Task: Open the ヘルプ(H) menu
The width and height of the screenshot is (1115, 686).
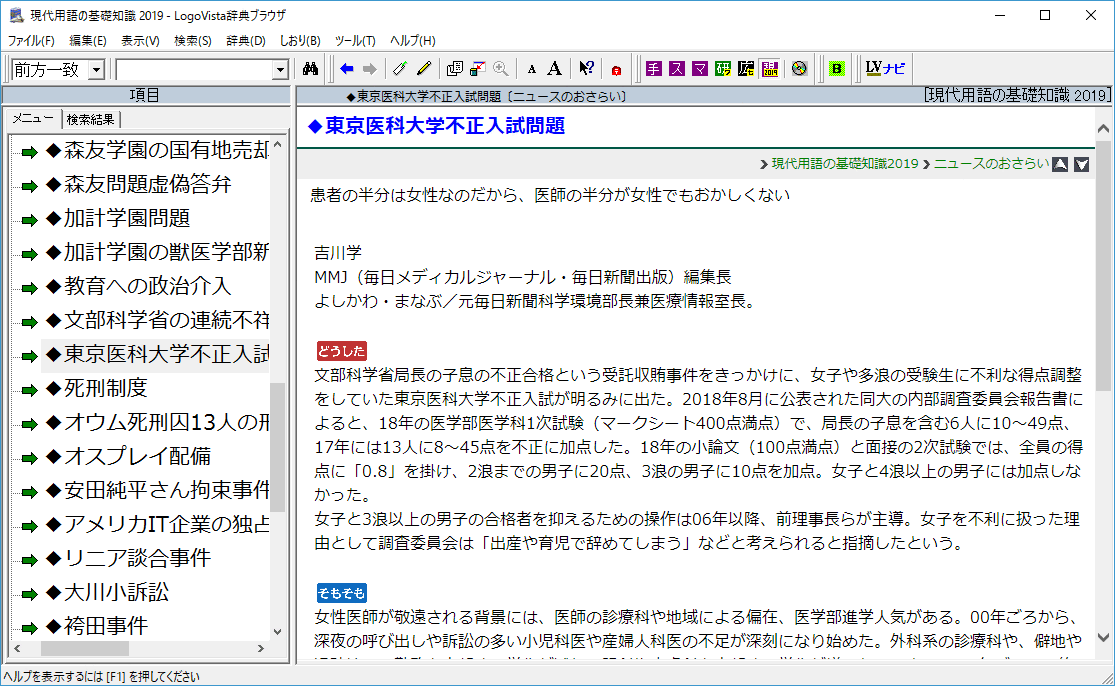Action: [x=413, y=41]
